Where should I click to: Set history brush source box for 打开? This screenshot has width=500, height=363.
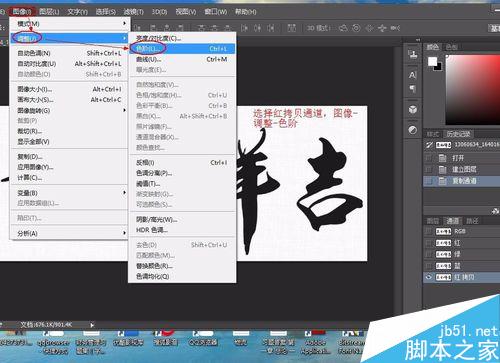tap(429, 158)
